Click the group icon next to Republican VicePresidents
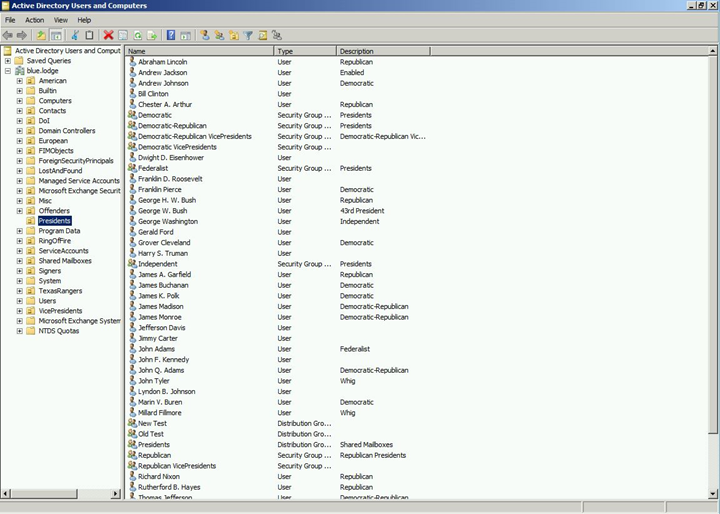 132,466
